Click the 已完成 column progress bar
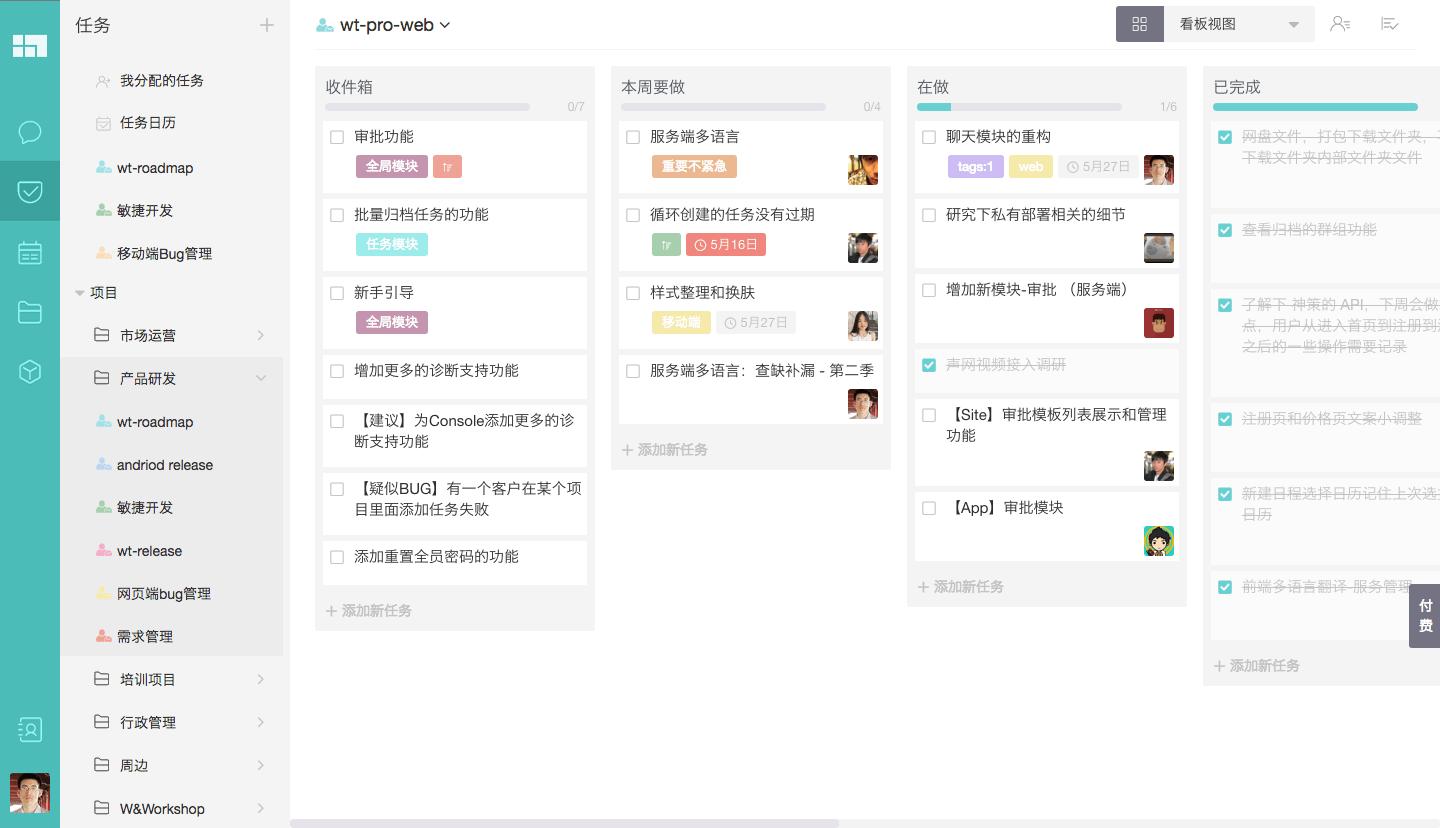The height and width of the screenshot is (828, 1440). tap(1316, 106)
